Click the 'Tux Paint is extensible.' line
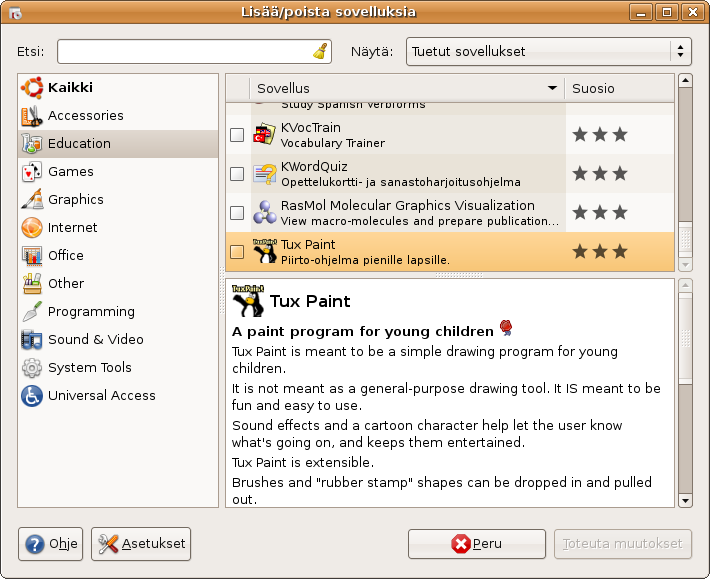This screenshot has height=579, width=710. tap(303, 463)
